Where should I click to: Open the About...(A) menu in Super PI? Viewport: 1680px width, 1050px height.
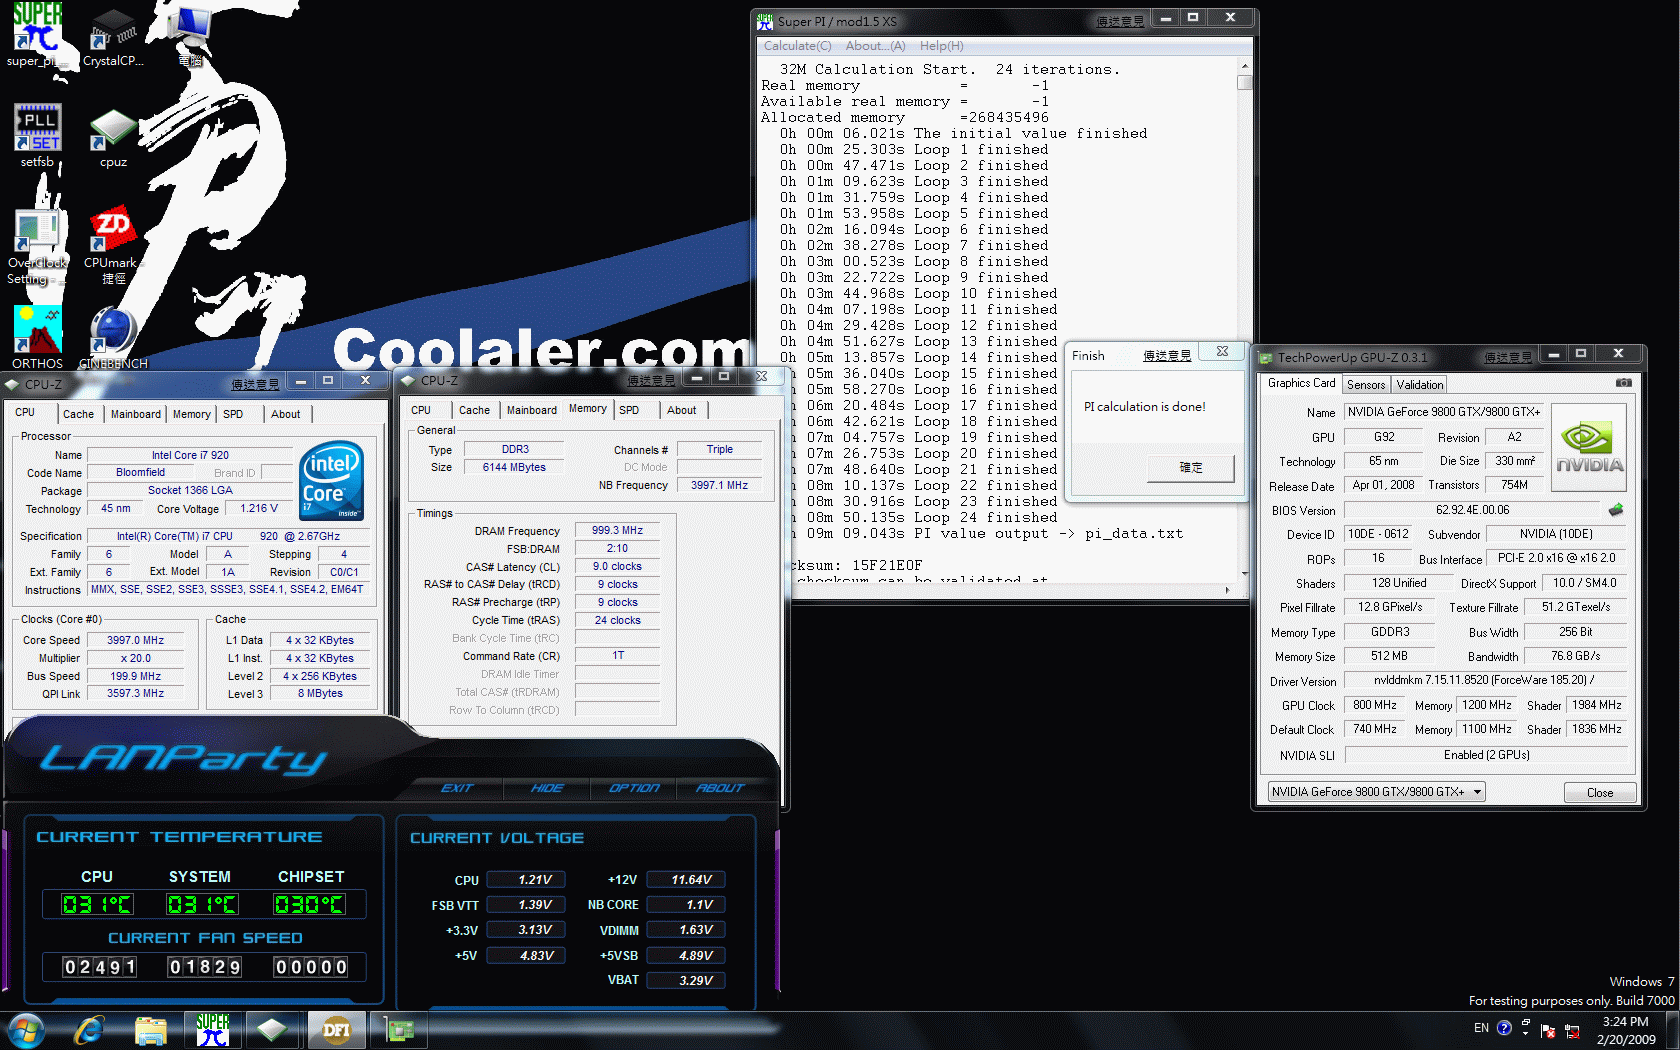point(875,46)
